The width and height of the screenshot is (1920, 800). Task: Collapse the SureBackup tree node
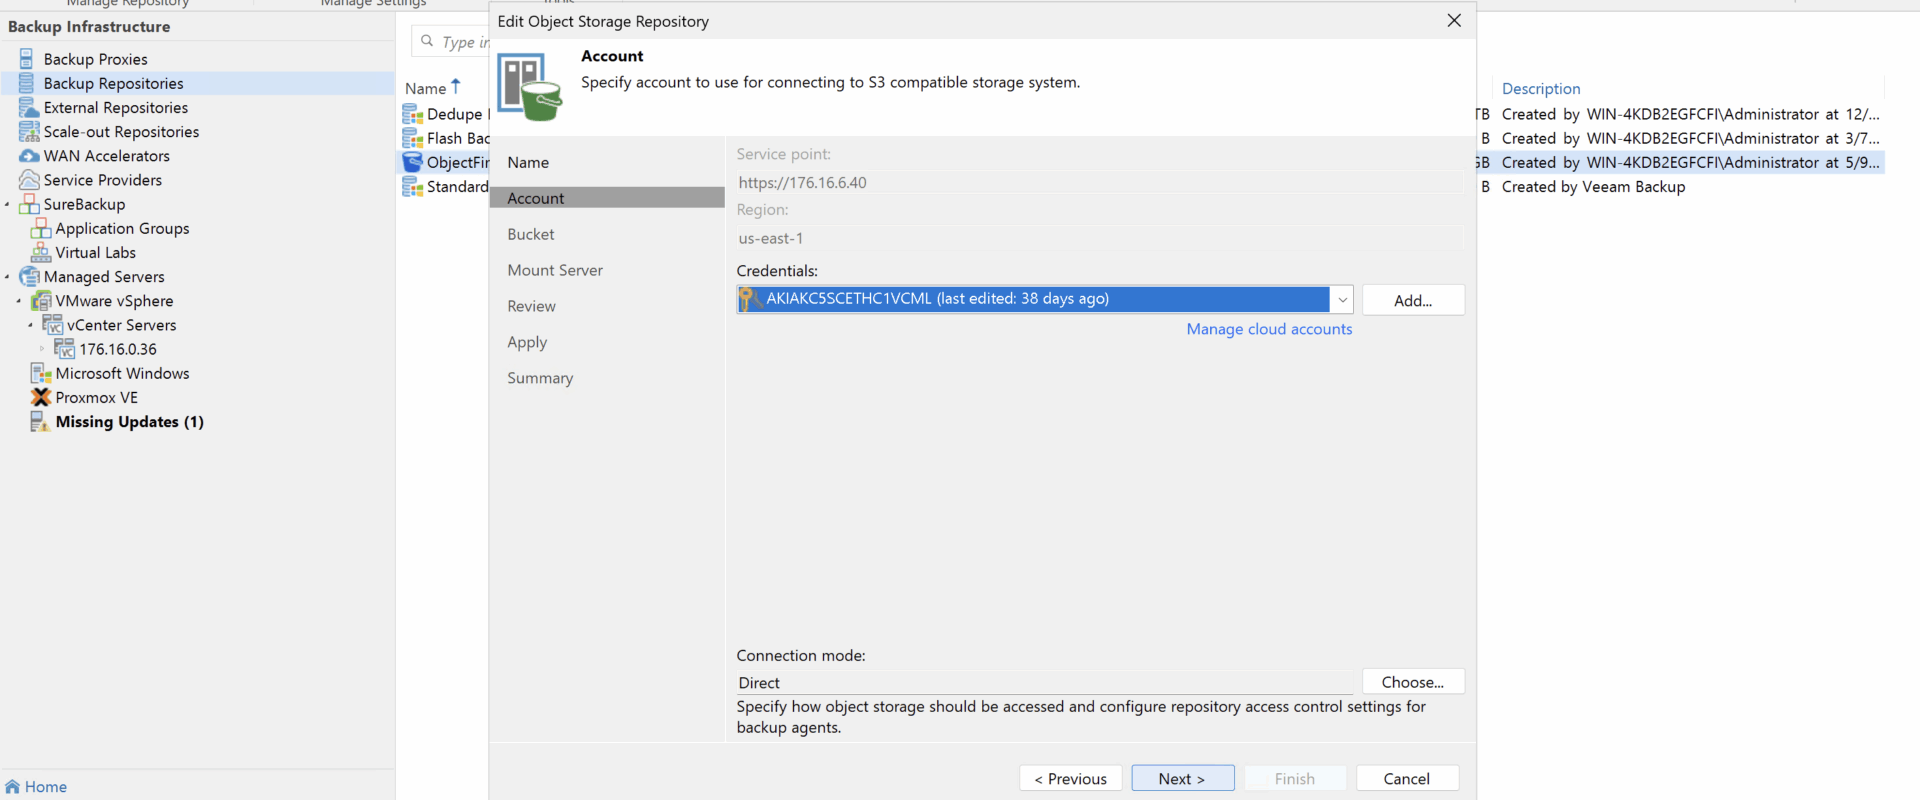7,205
